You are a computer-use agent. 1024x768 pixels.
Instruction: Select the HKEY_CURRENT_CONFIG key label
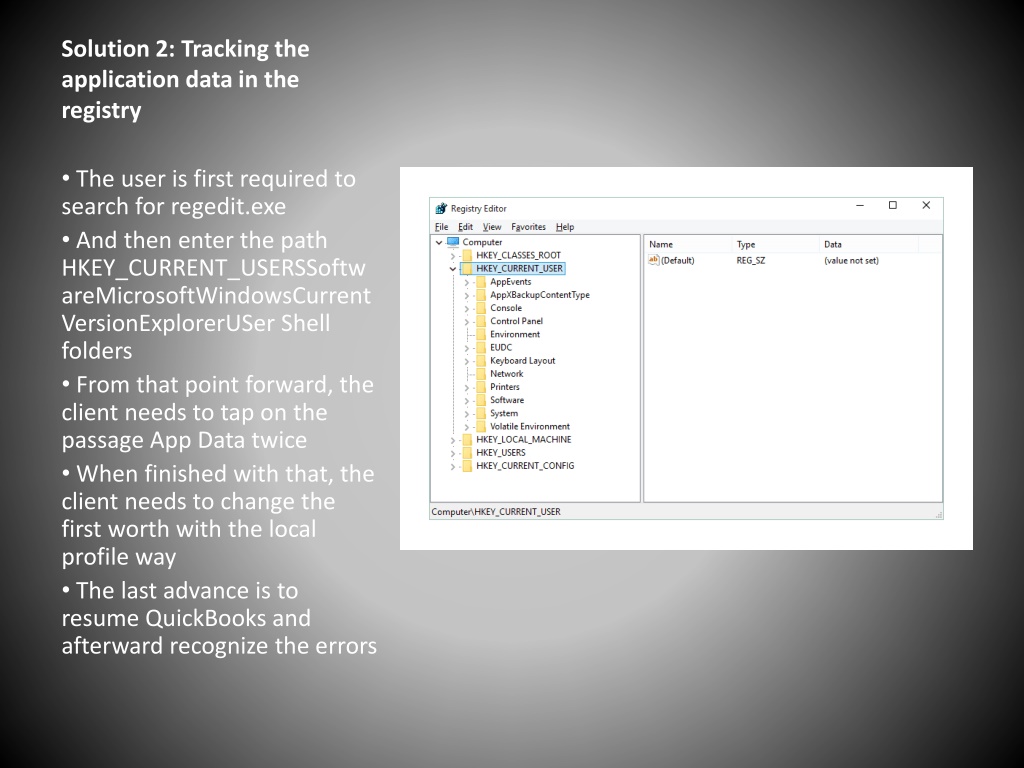point(525,466)
